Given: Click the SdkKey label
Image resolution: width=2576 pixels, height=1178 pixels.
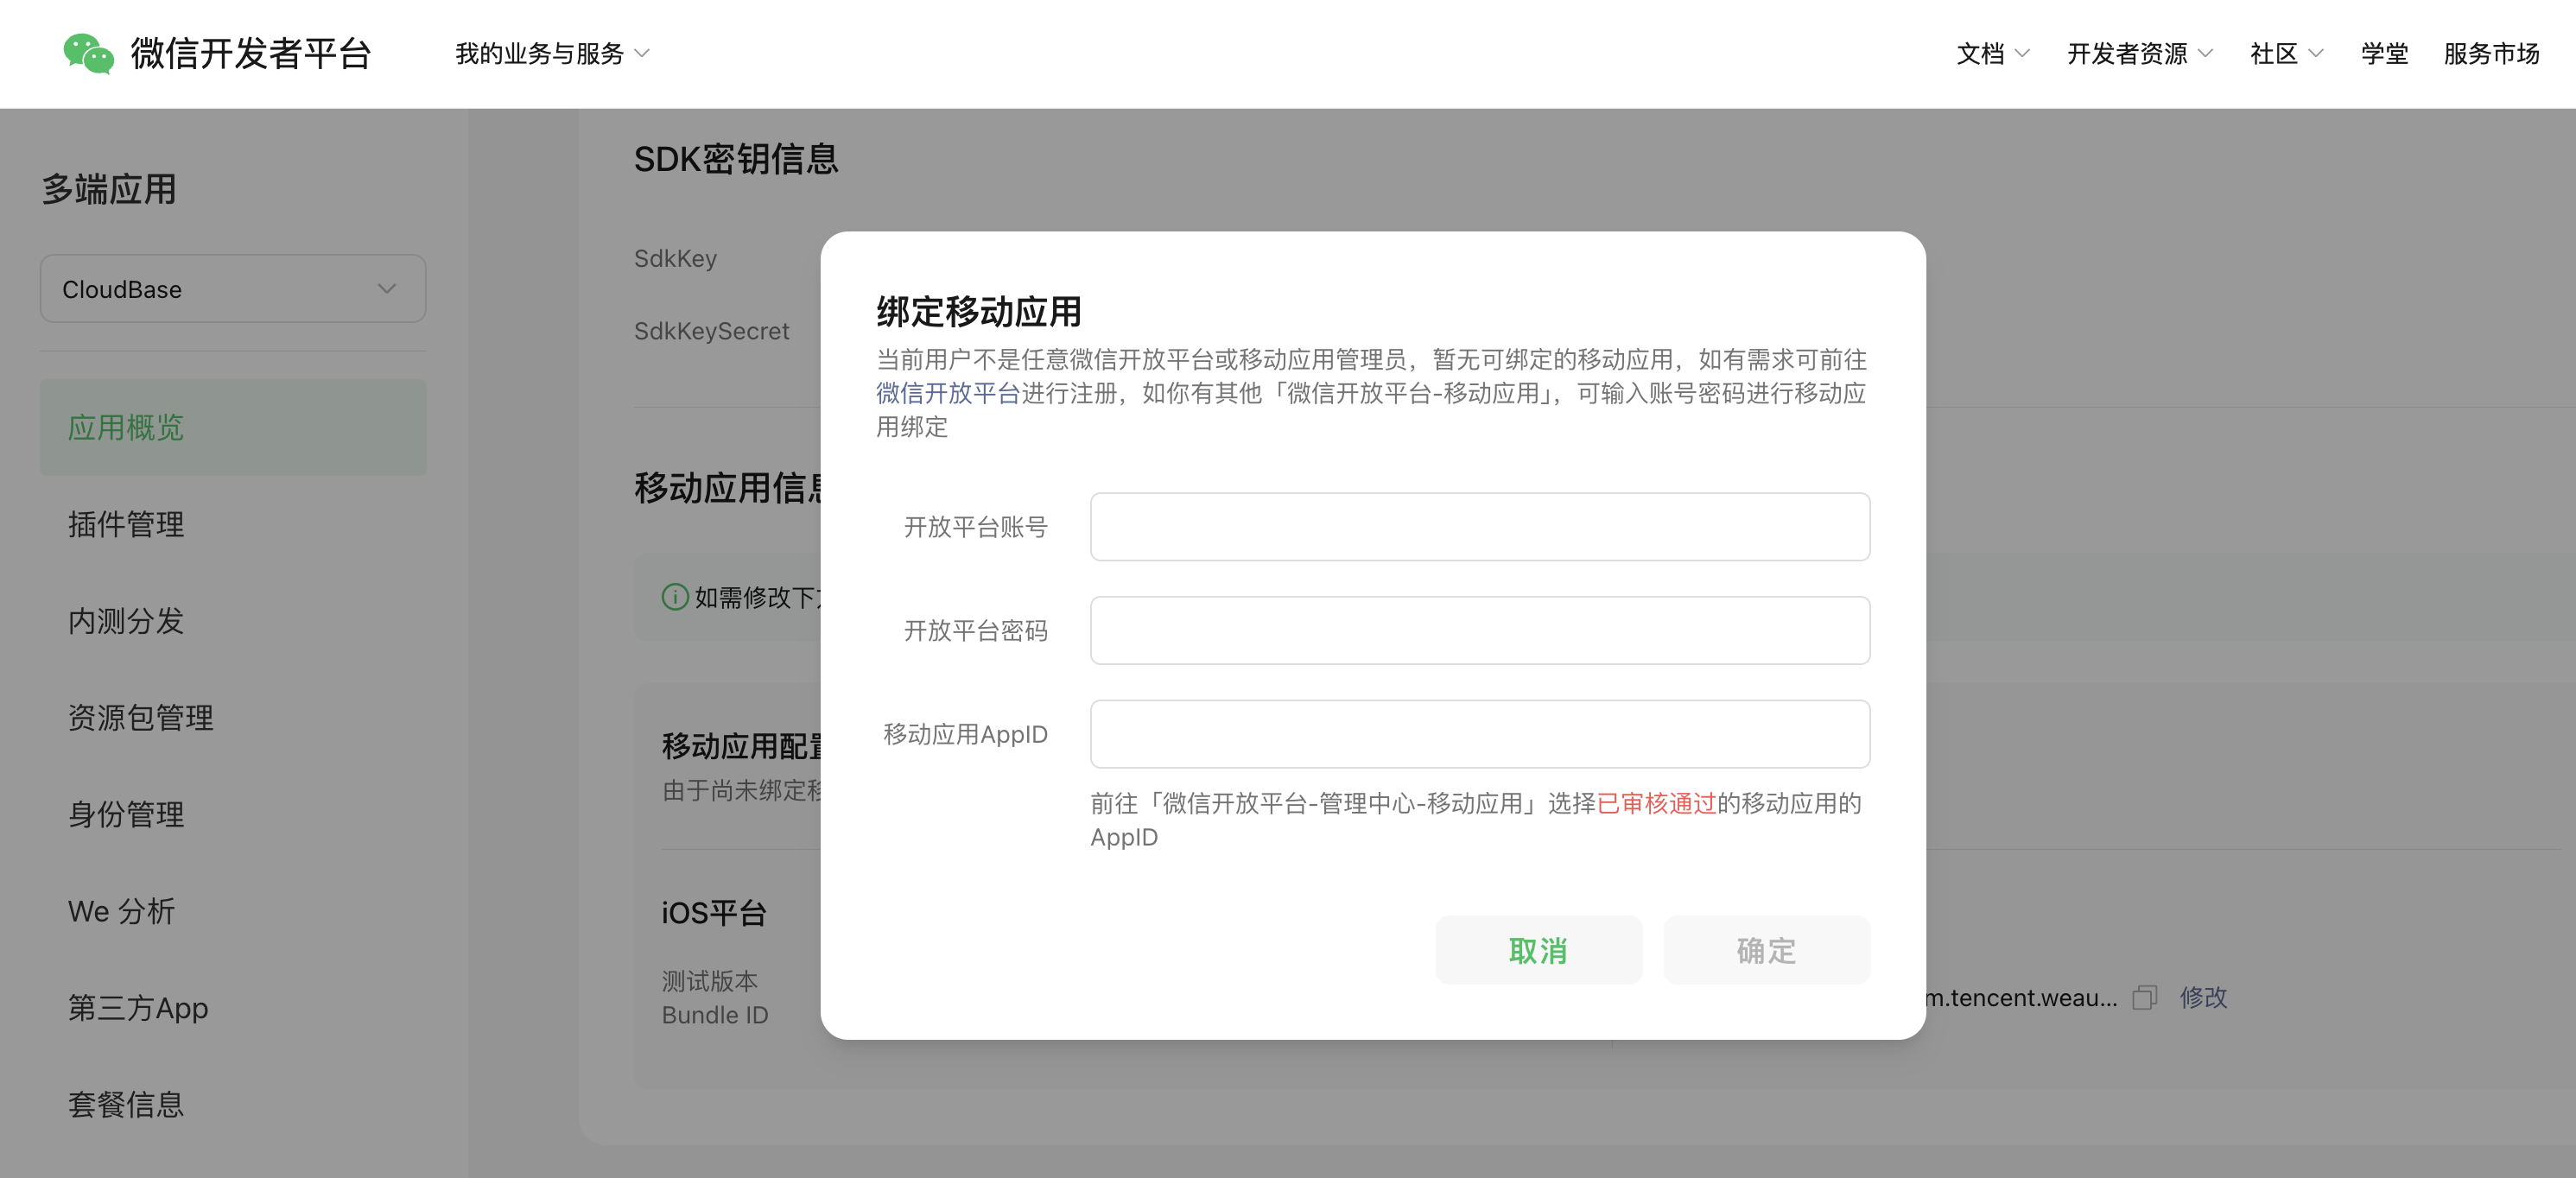Looking at the screenshot, I should click(675, 258).
